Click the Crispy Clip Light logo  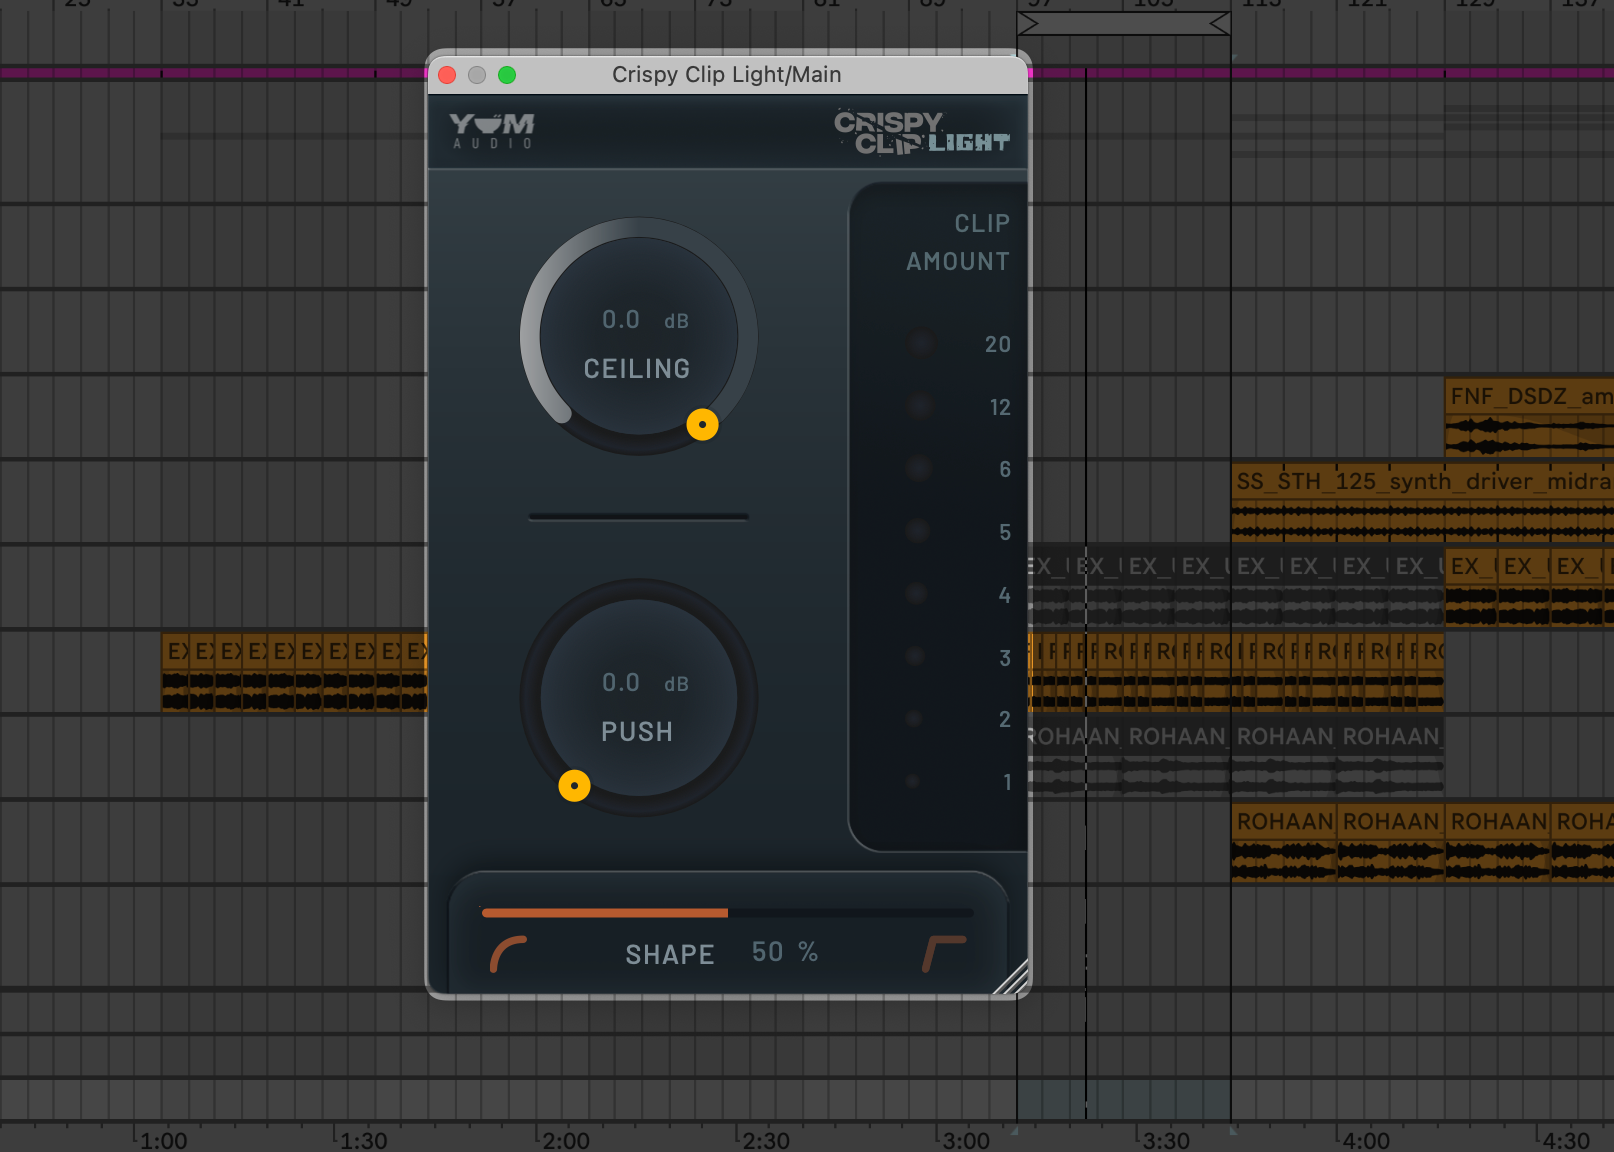921,133
